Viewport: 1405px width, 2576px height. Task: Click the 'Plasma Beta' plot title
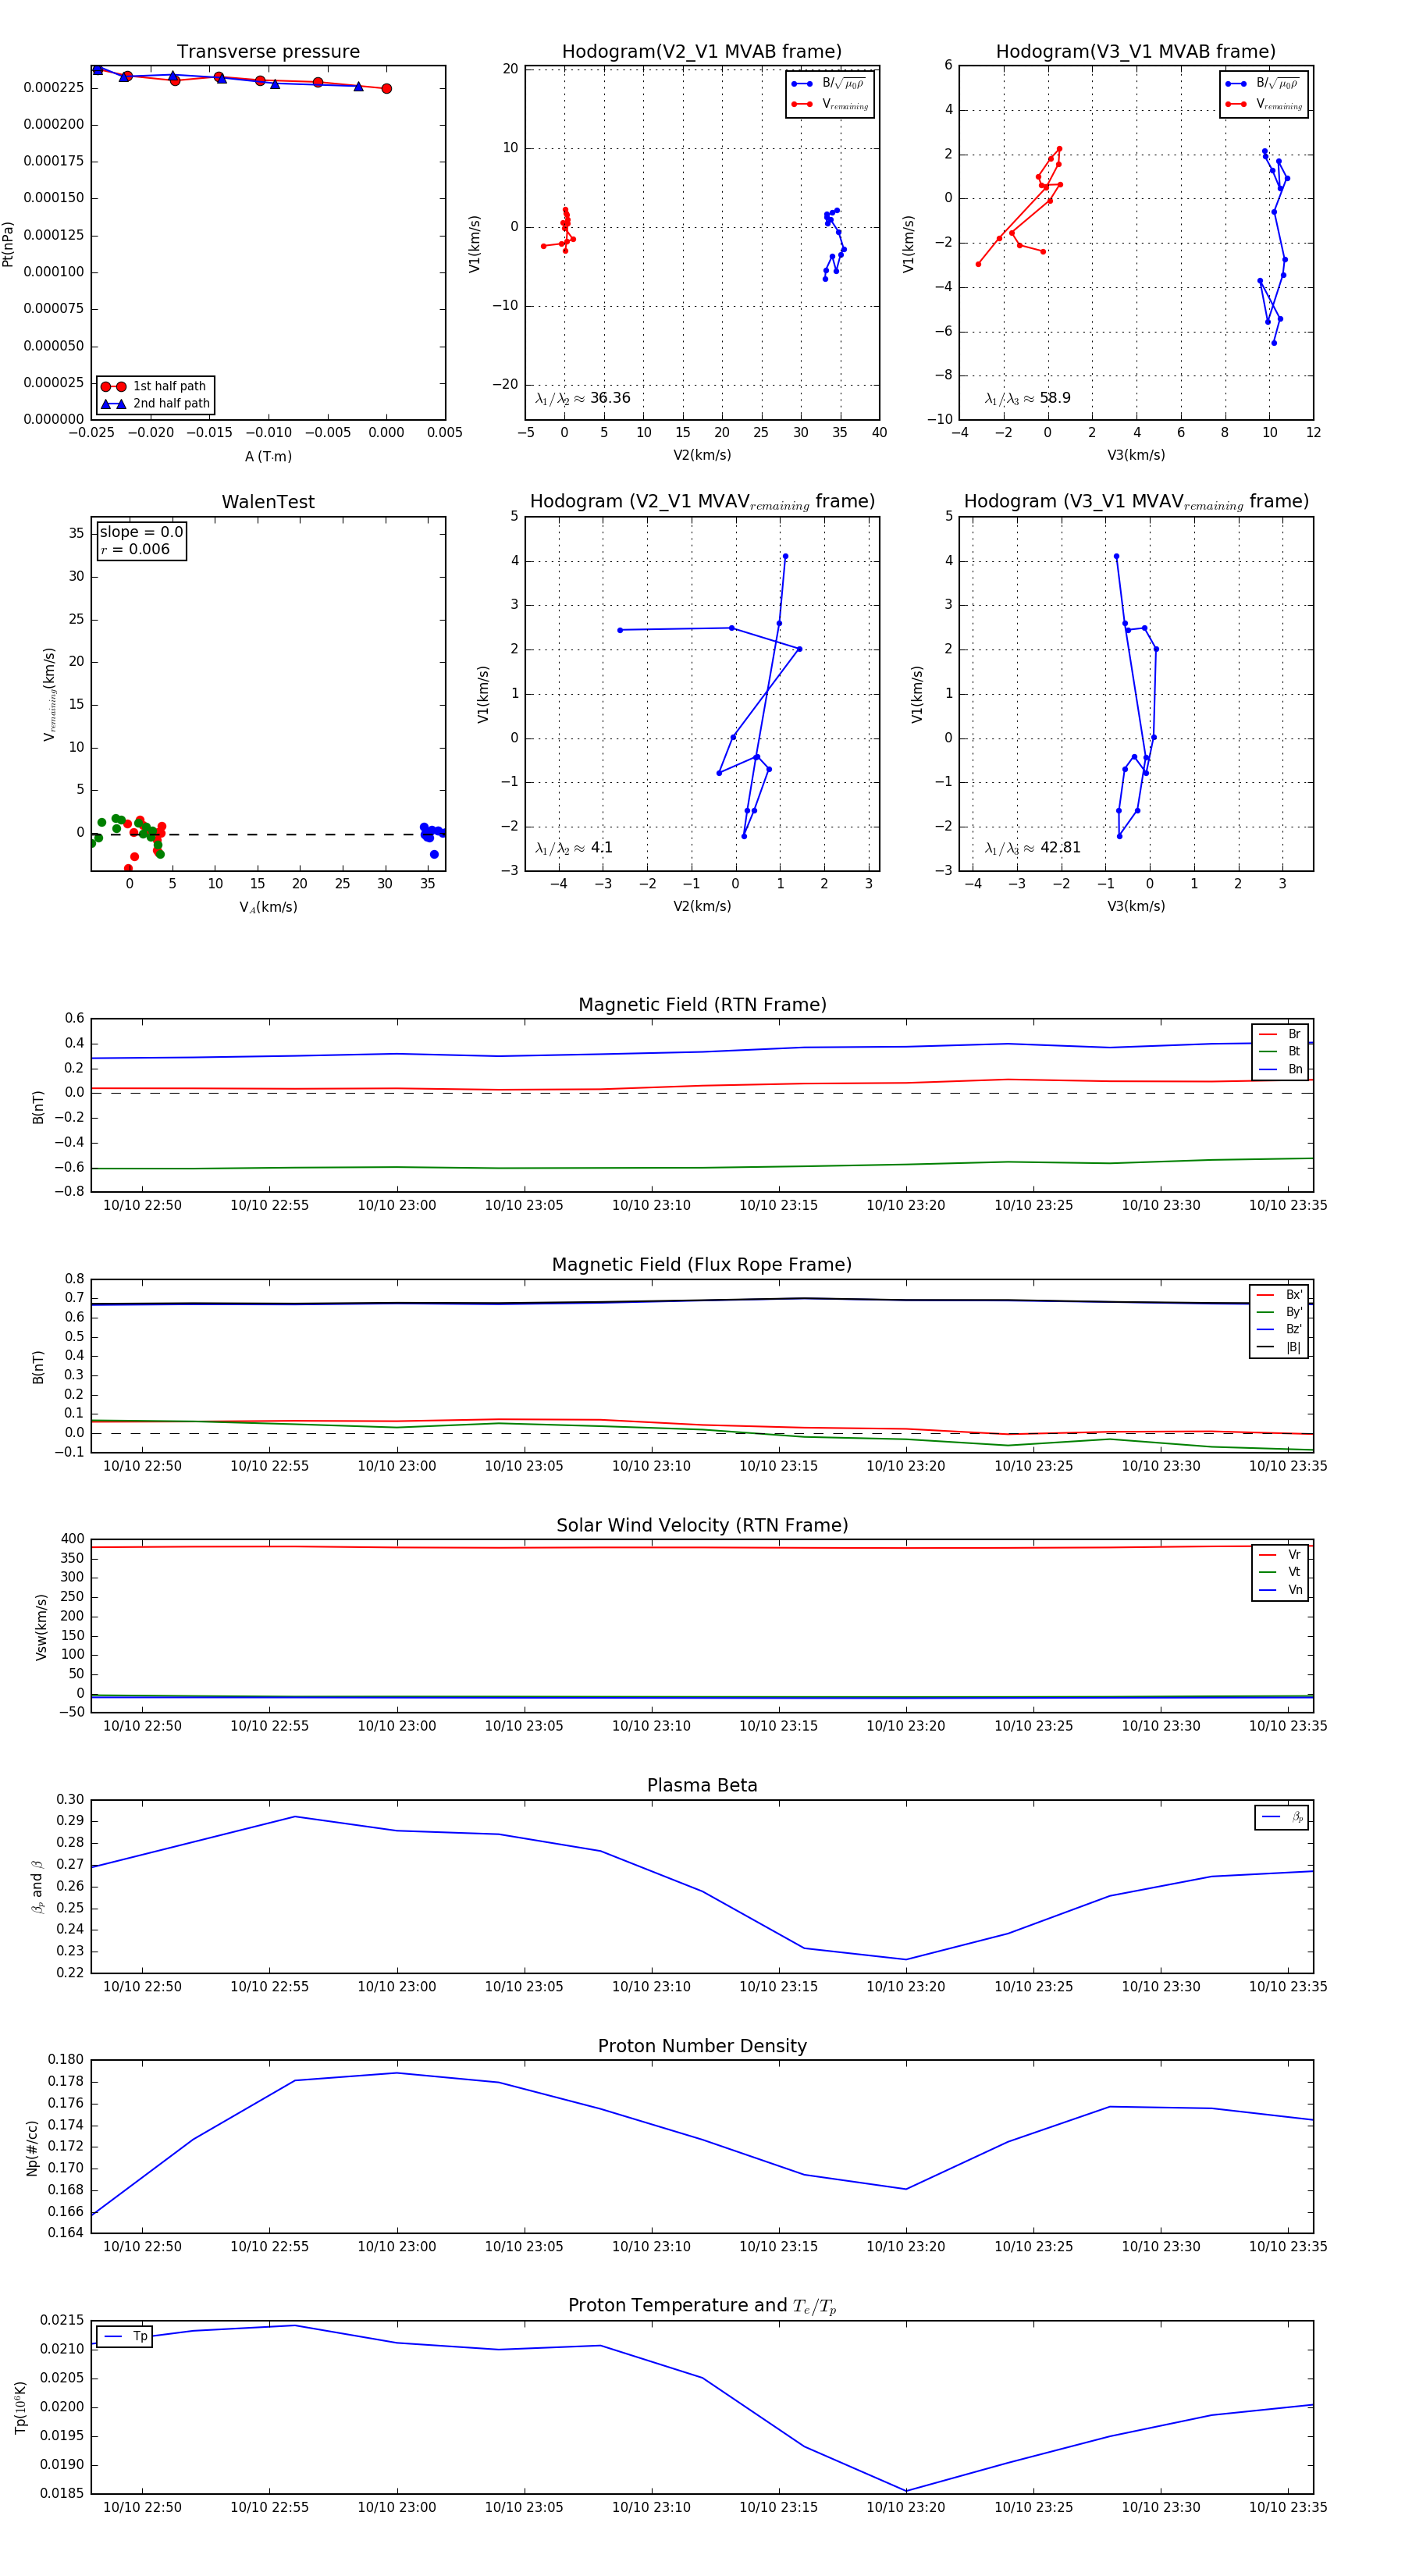coord(702,1785)
